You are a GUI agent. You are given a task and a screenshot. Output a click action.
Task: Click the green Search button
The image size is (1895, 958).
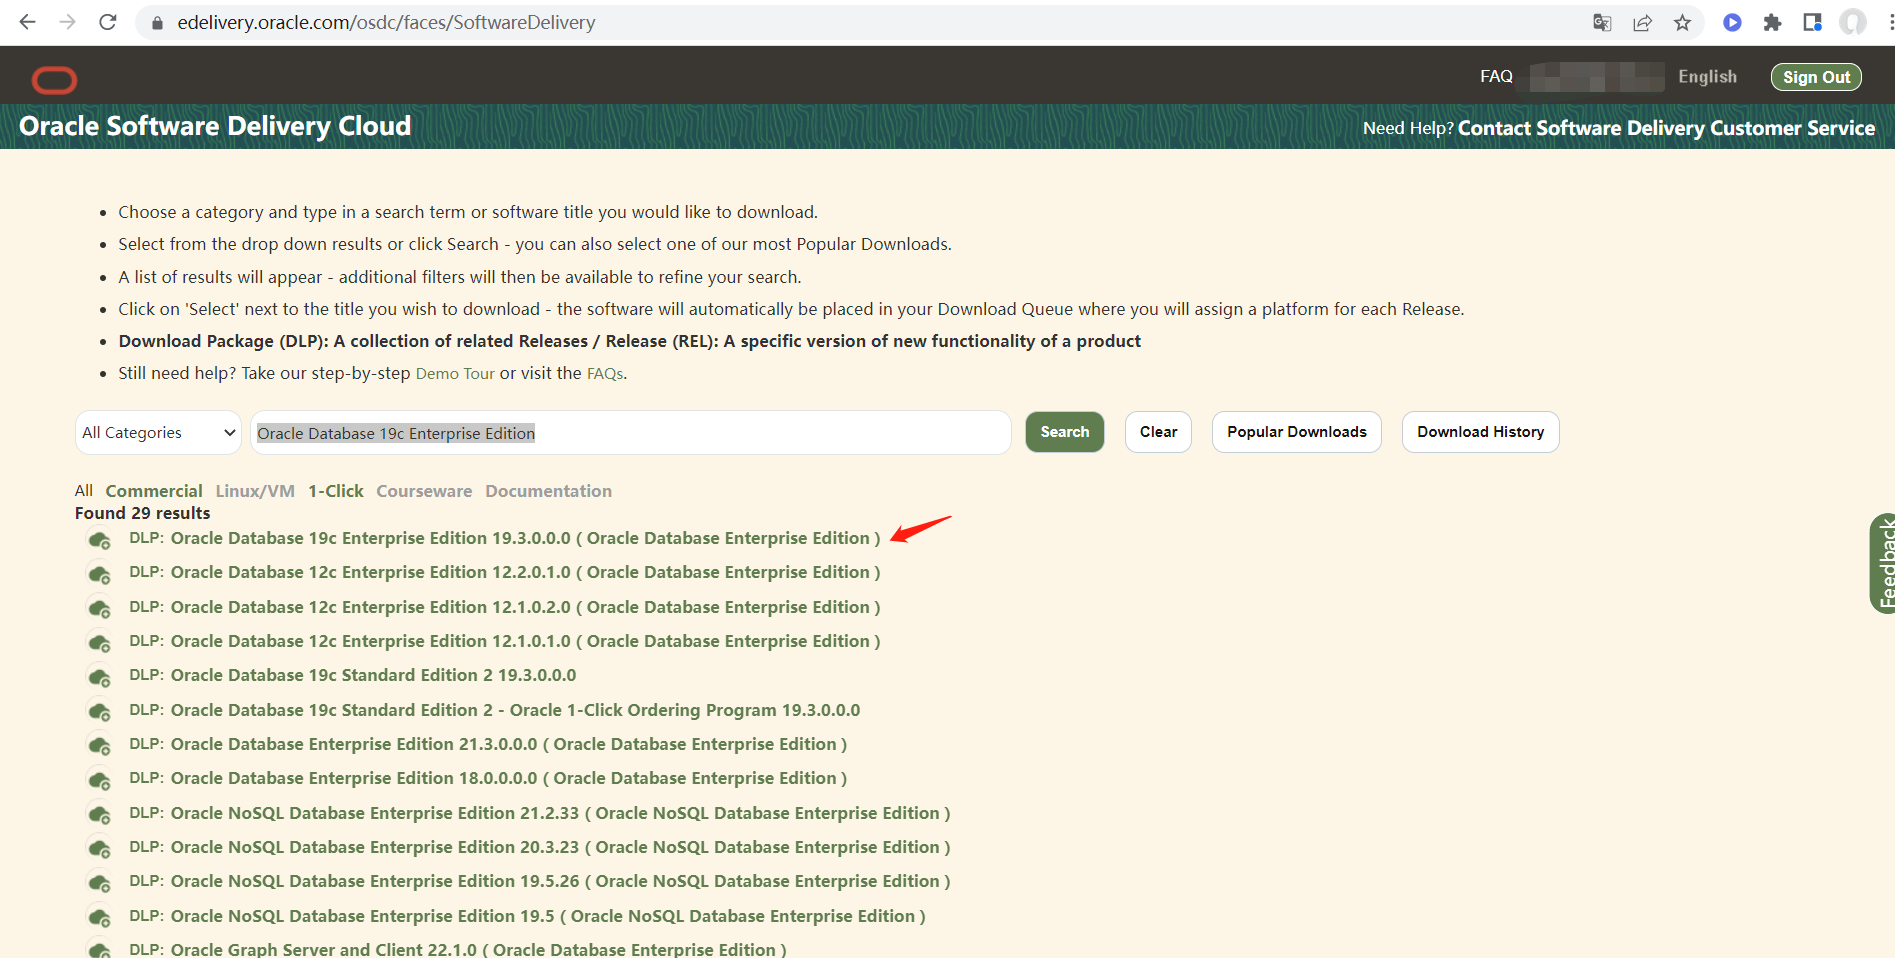coord(1065,432)
